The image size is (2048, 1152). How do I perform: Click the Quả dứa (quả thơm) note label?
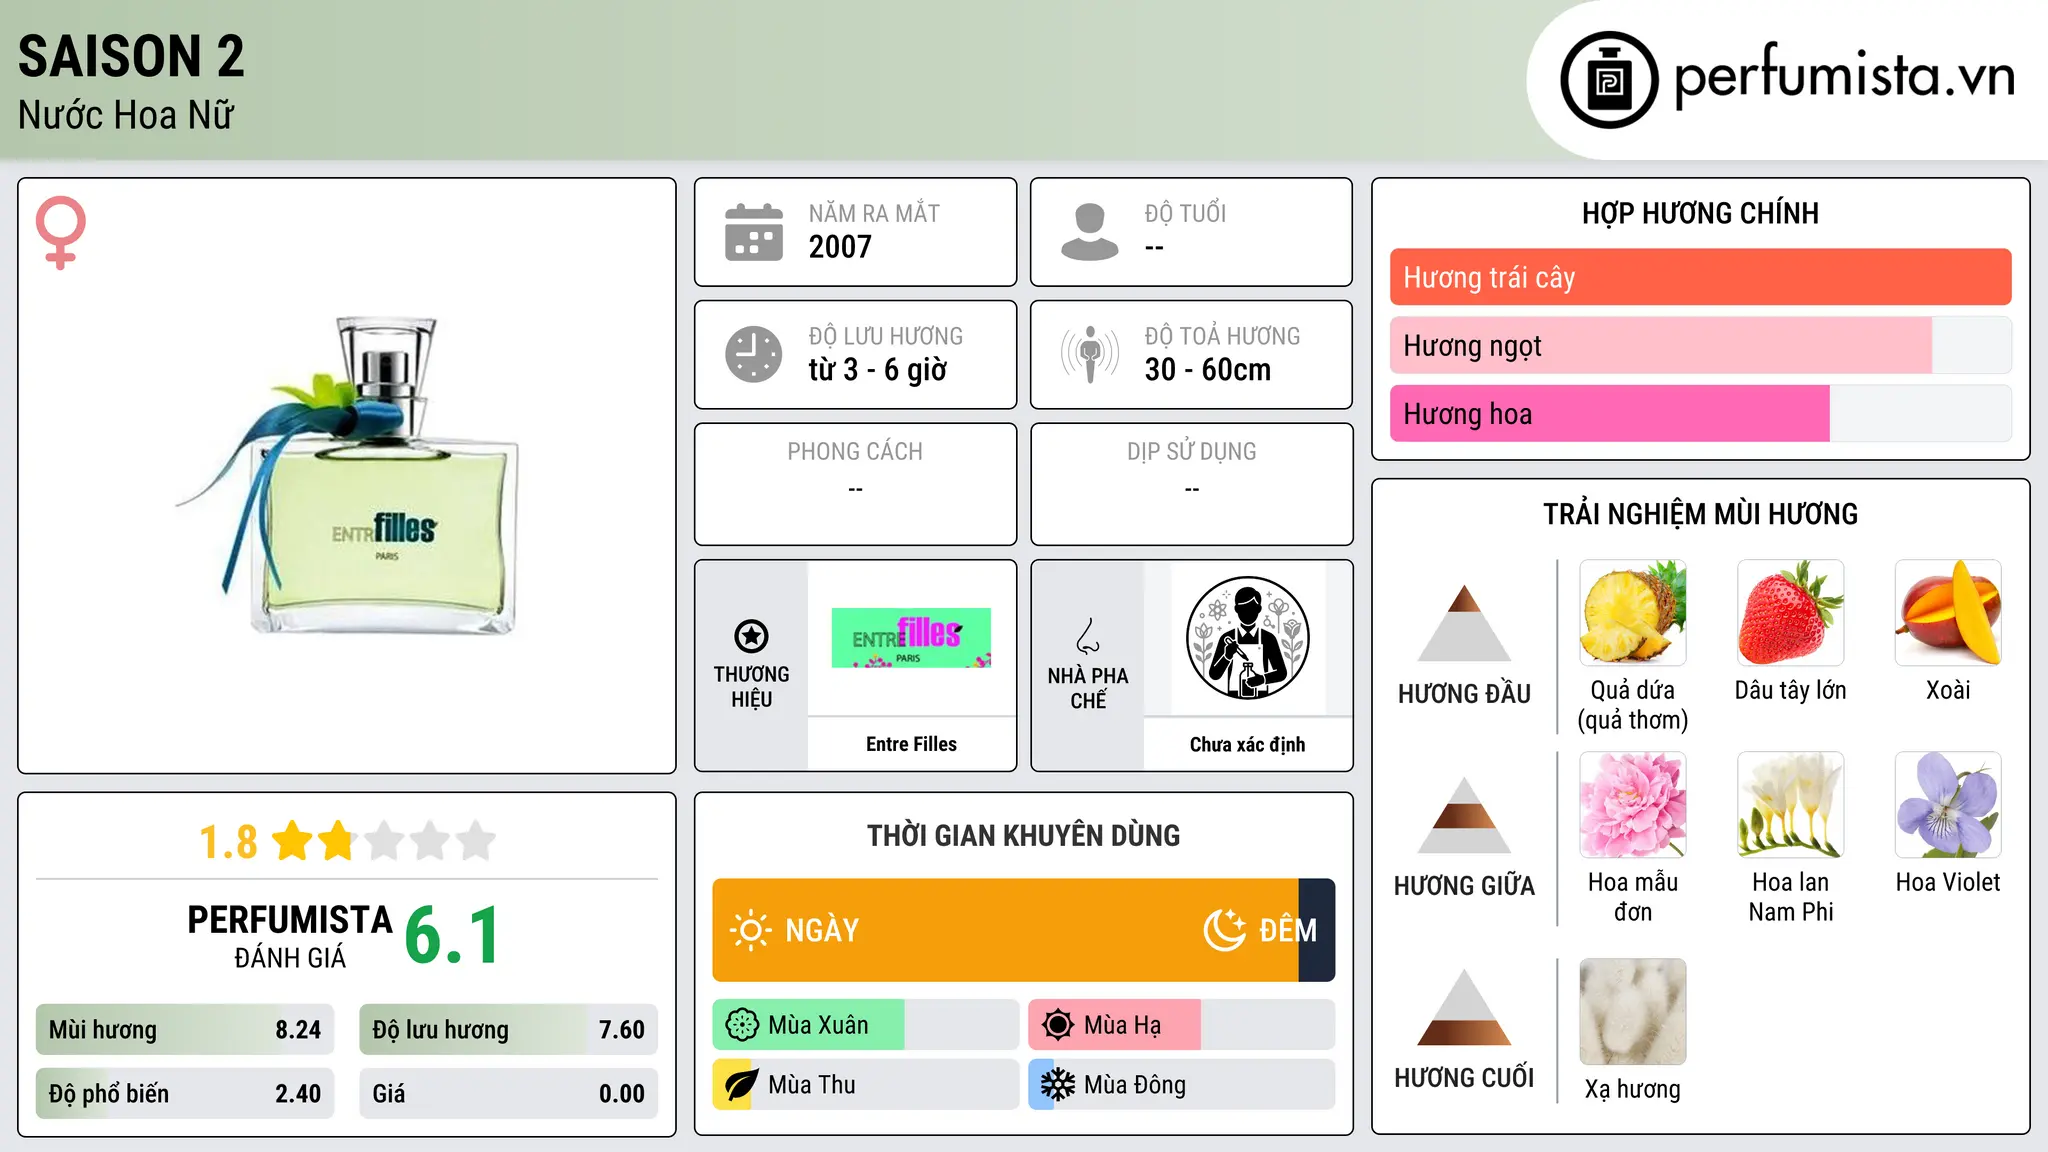(1633, 705)
